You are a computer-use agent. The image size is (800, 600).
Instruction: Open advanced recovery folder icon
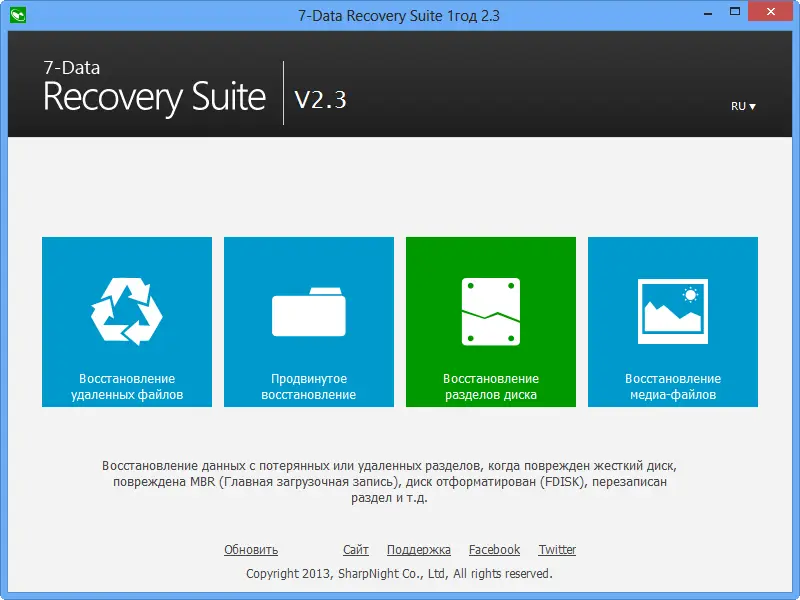309,312
